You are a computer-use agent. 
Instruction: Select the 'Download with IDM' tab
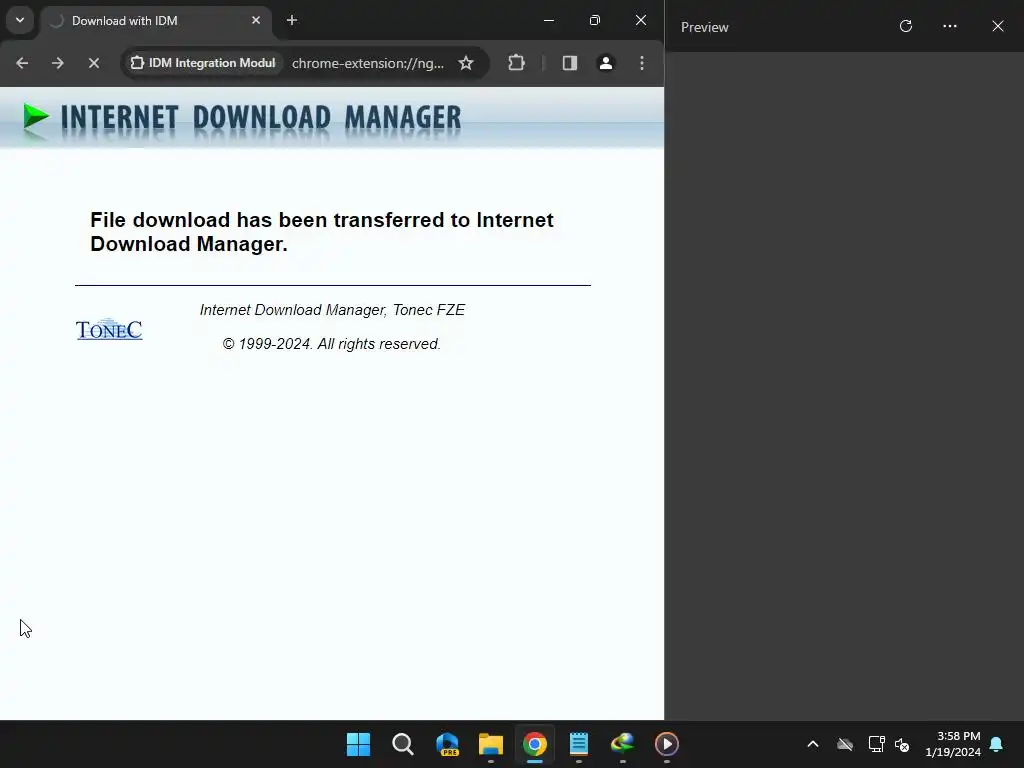click(x=155, y=21)
